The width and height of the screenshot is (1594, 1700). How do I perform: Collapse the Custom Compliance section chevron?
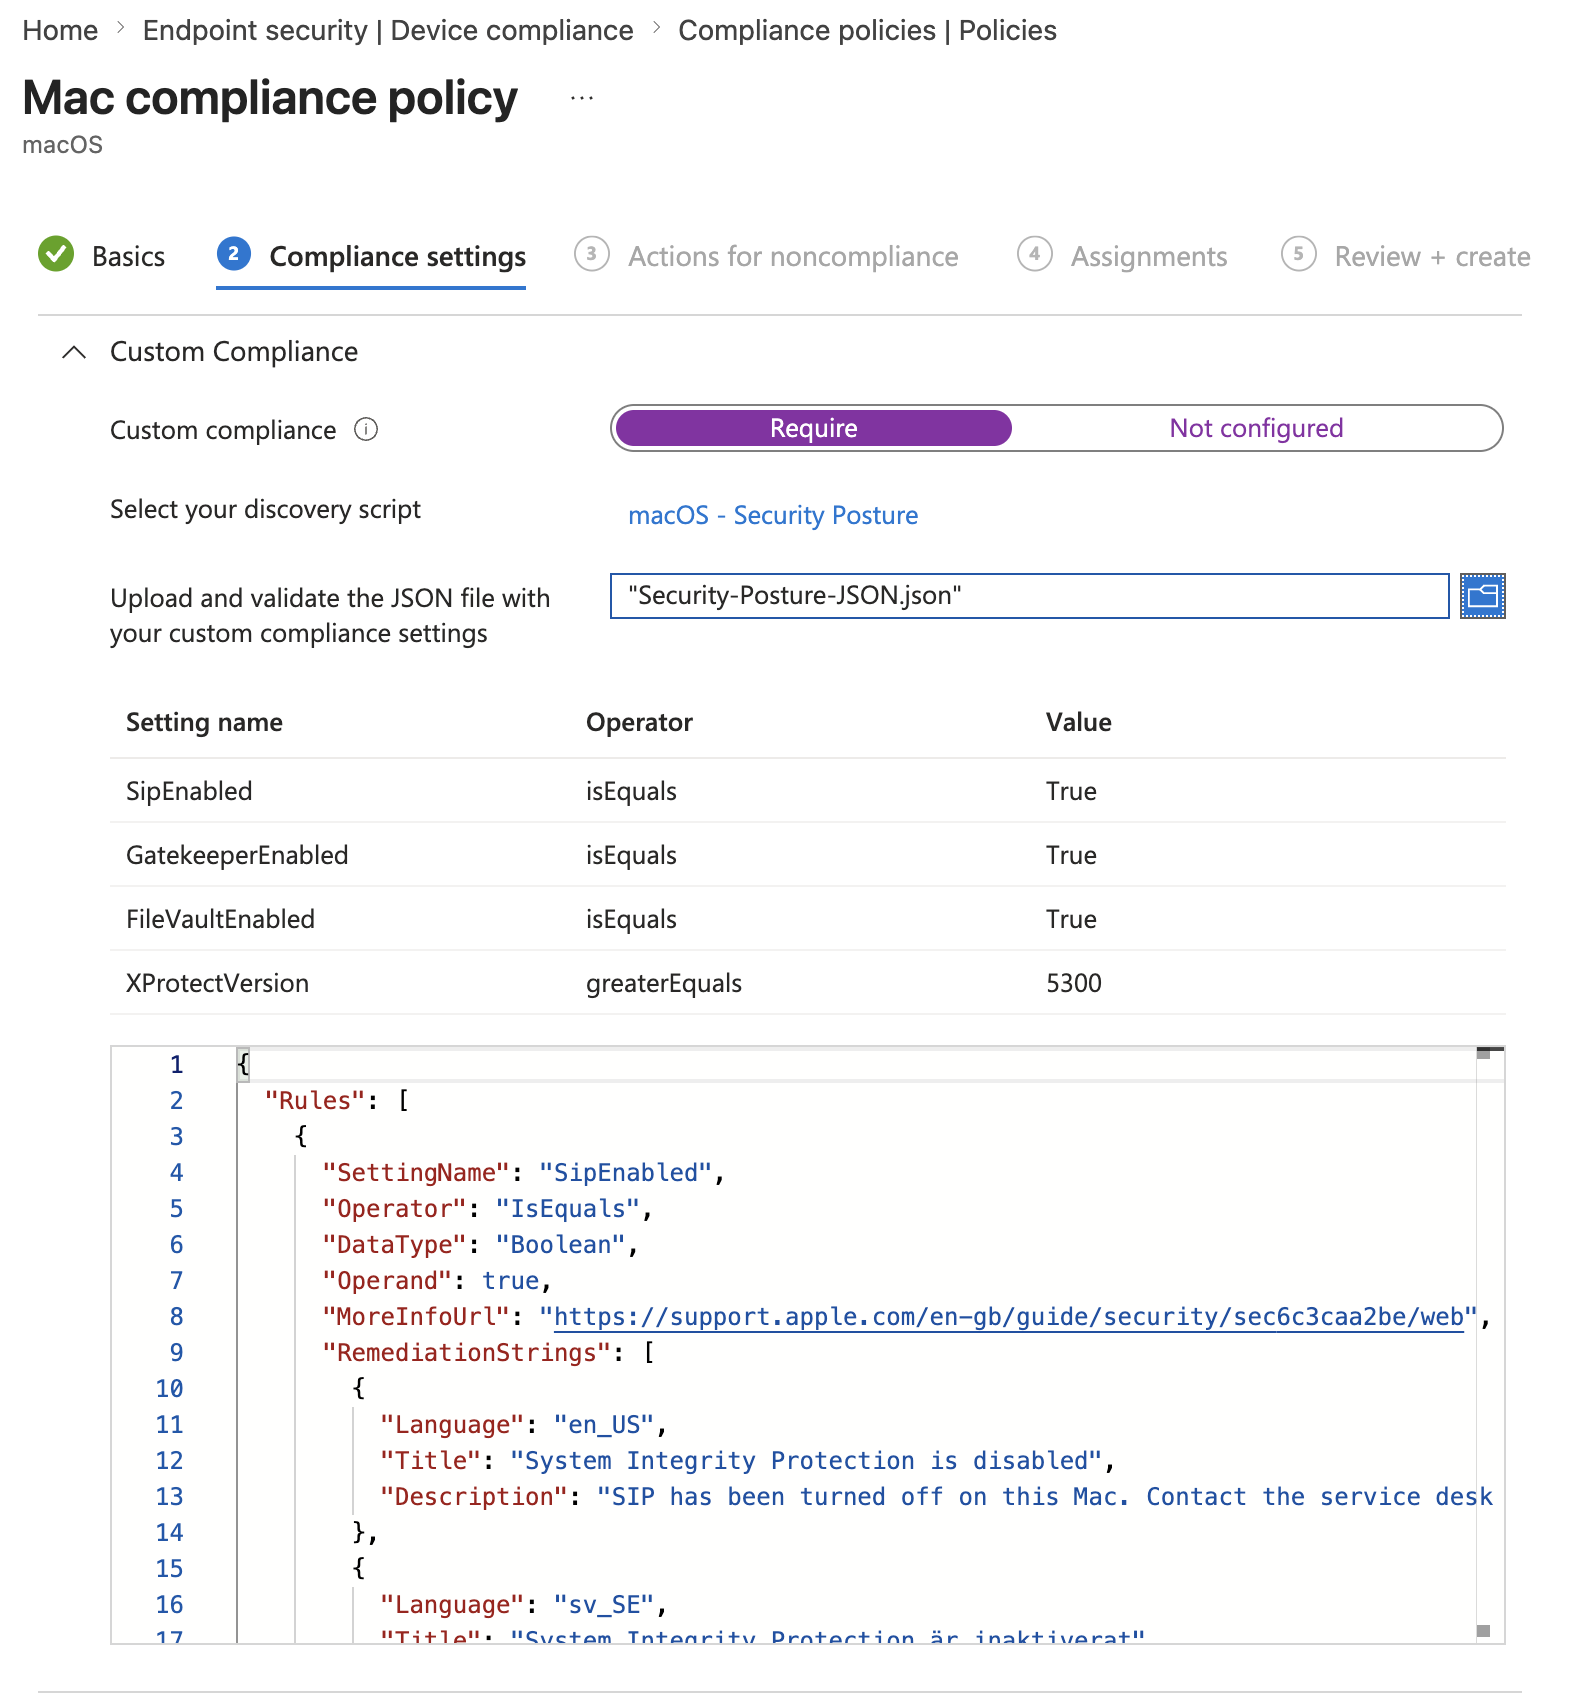point(74,352)
